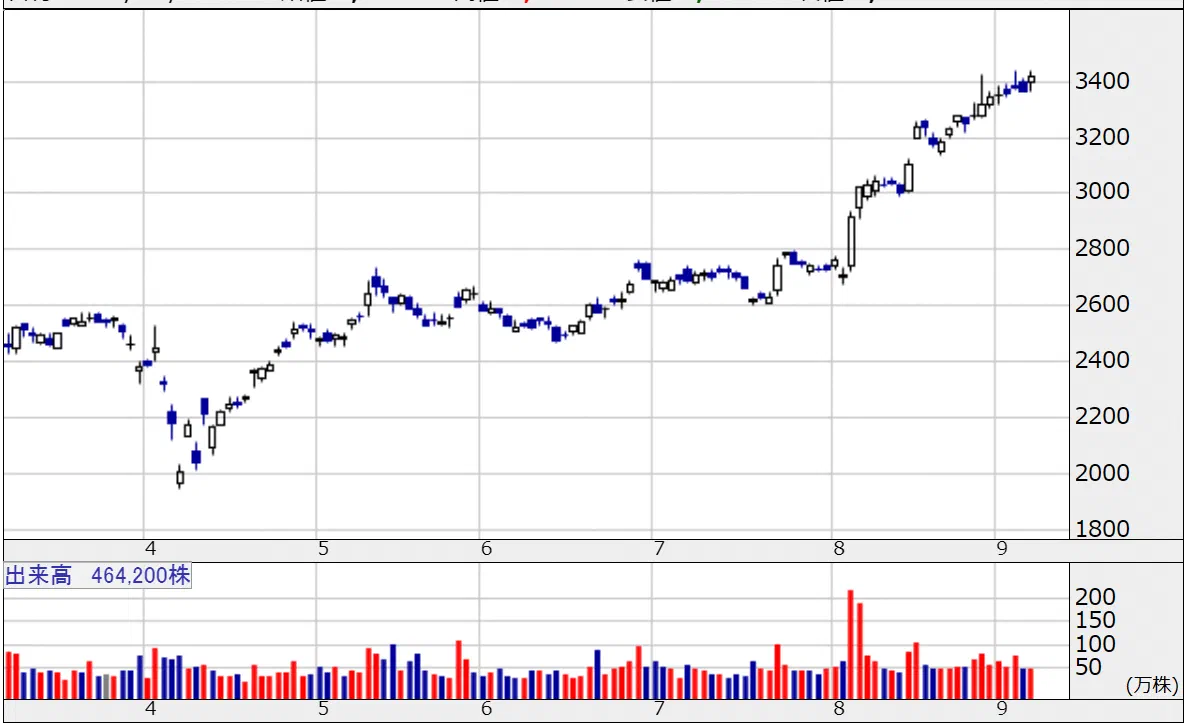Click the 出来高 464,200株 volume label

coord(97,575)
